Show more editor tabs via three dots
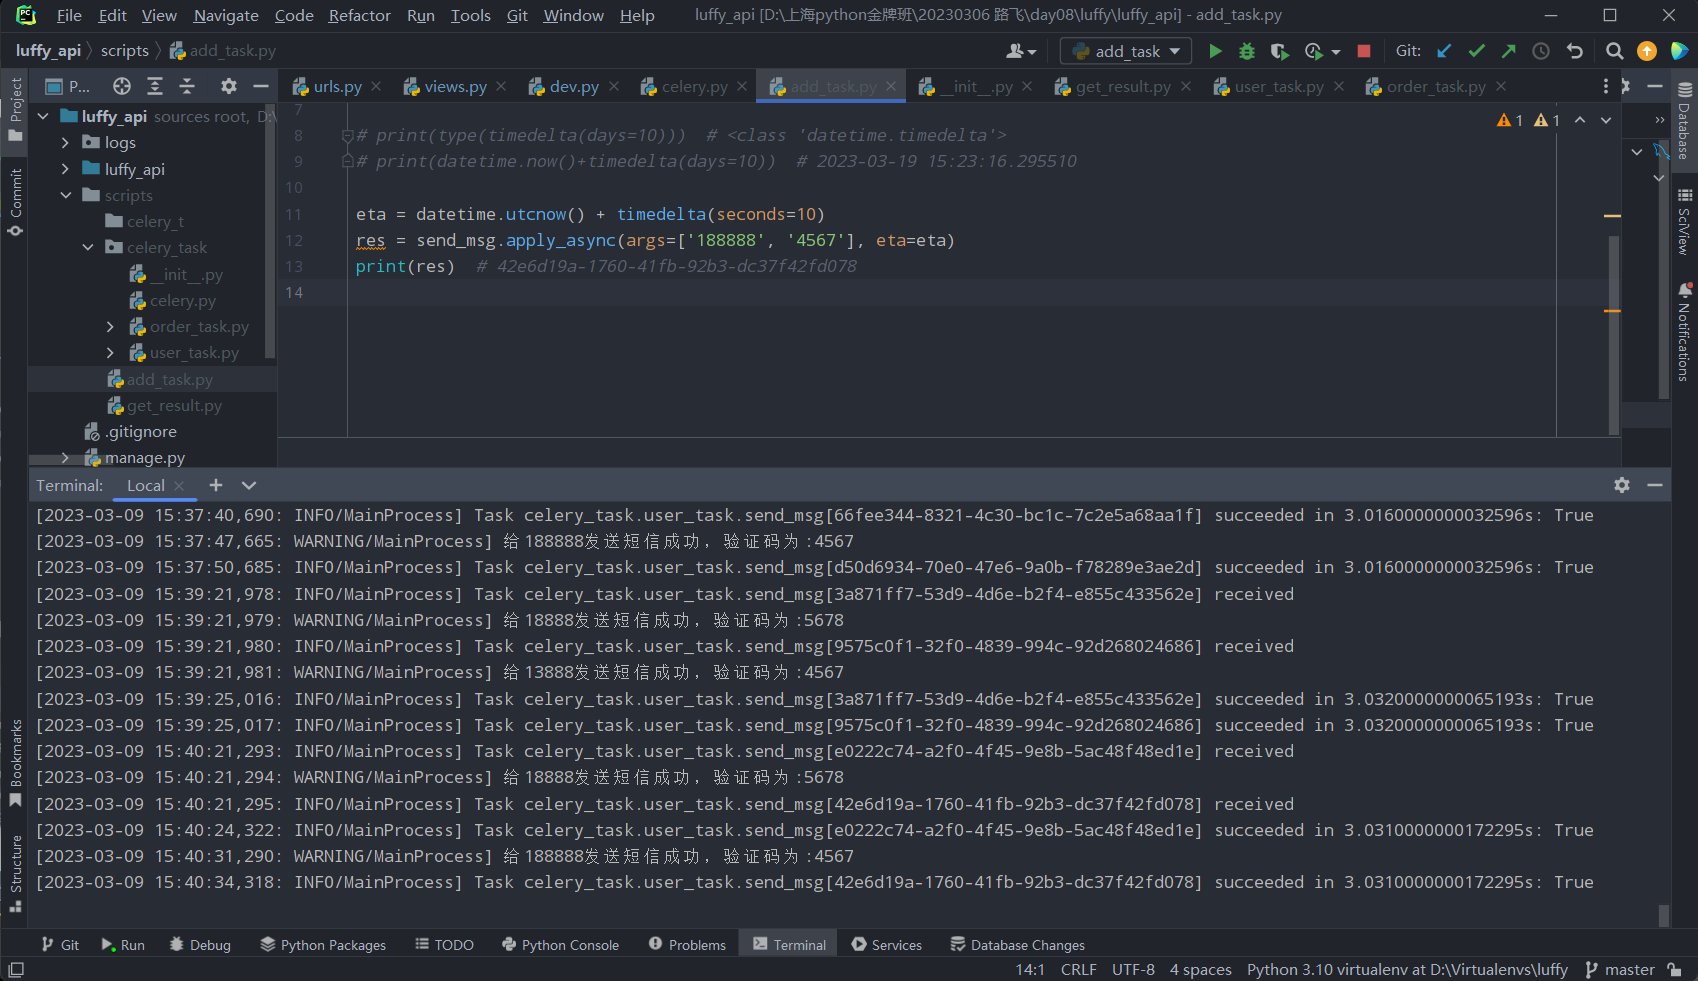This screenshot has width=1698, height=981. 1606,87
